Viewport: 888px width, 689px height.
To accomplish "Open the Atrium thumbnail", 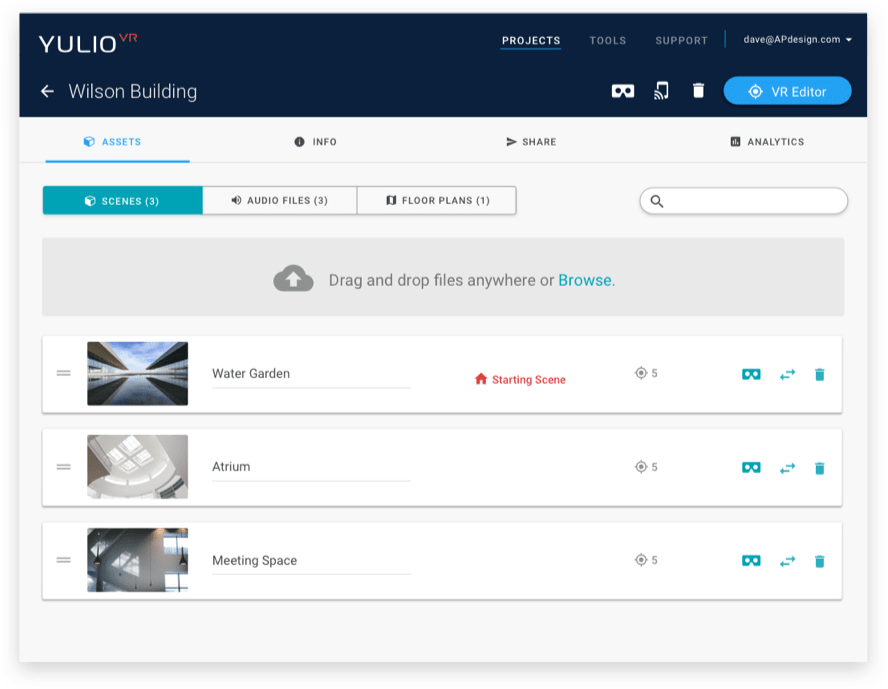I will pos(138,467).
